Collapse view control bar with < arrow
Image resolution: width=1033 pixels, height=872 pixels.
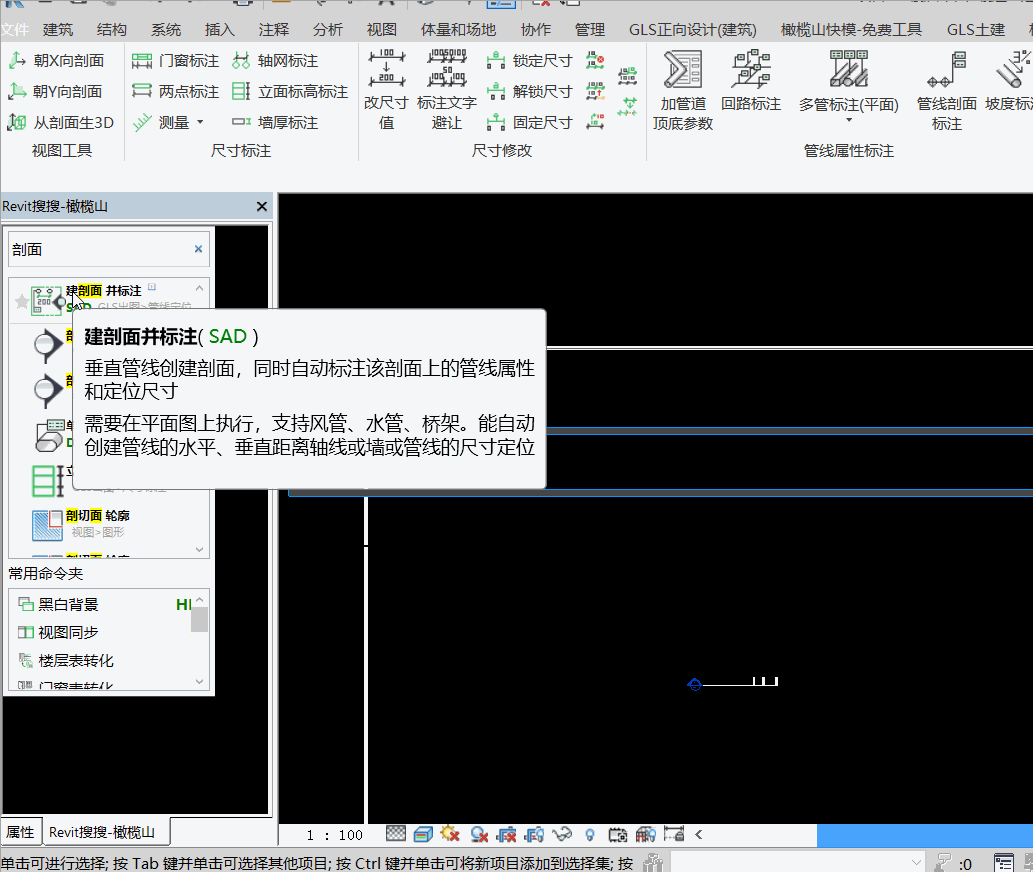(698, 834)
